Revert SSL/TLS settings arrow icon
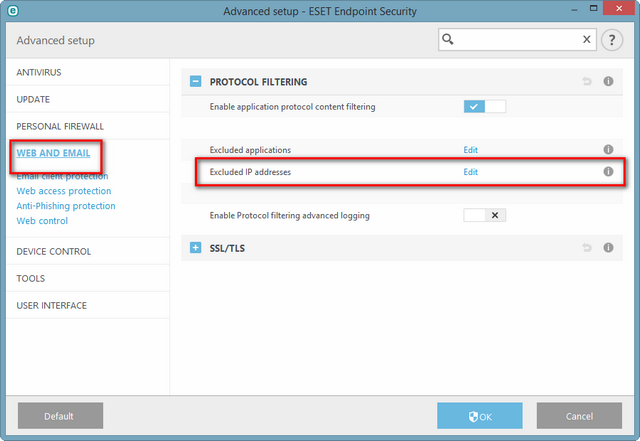Screen dimensions: 640x441 [x=587, y=247]
